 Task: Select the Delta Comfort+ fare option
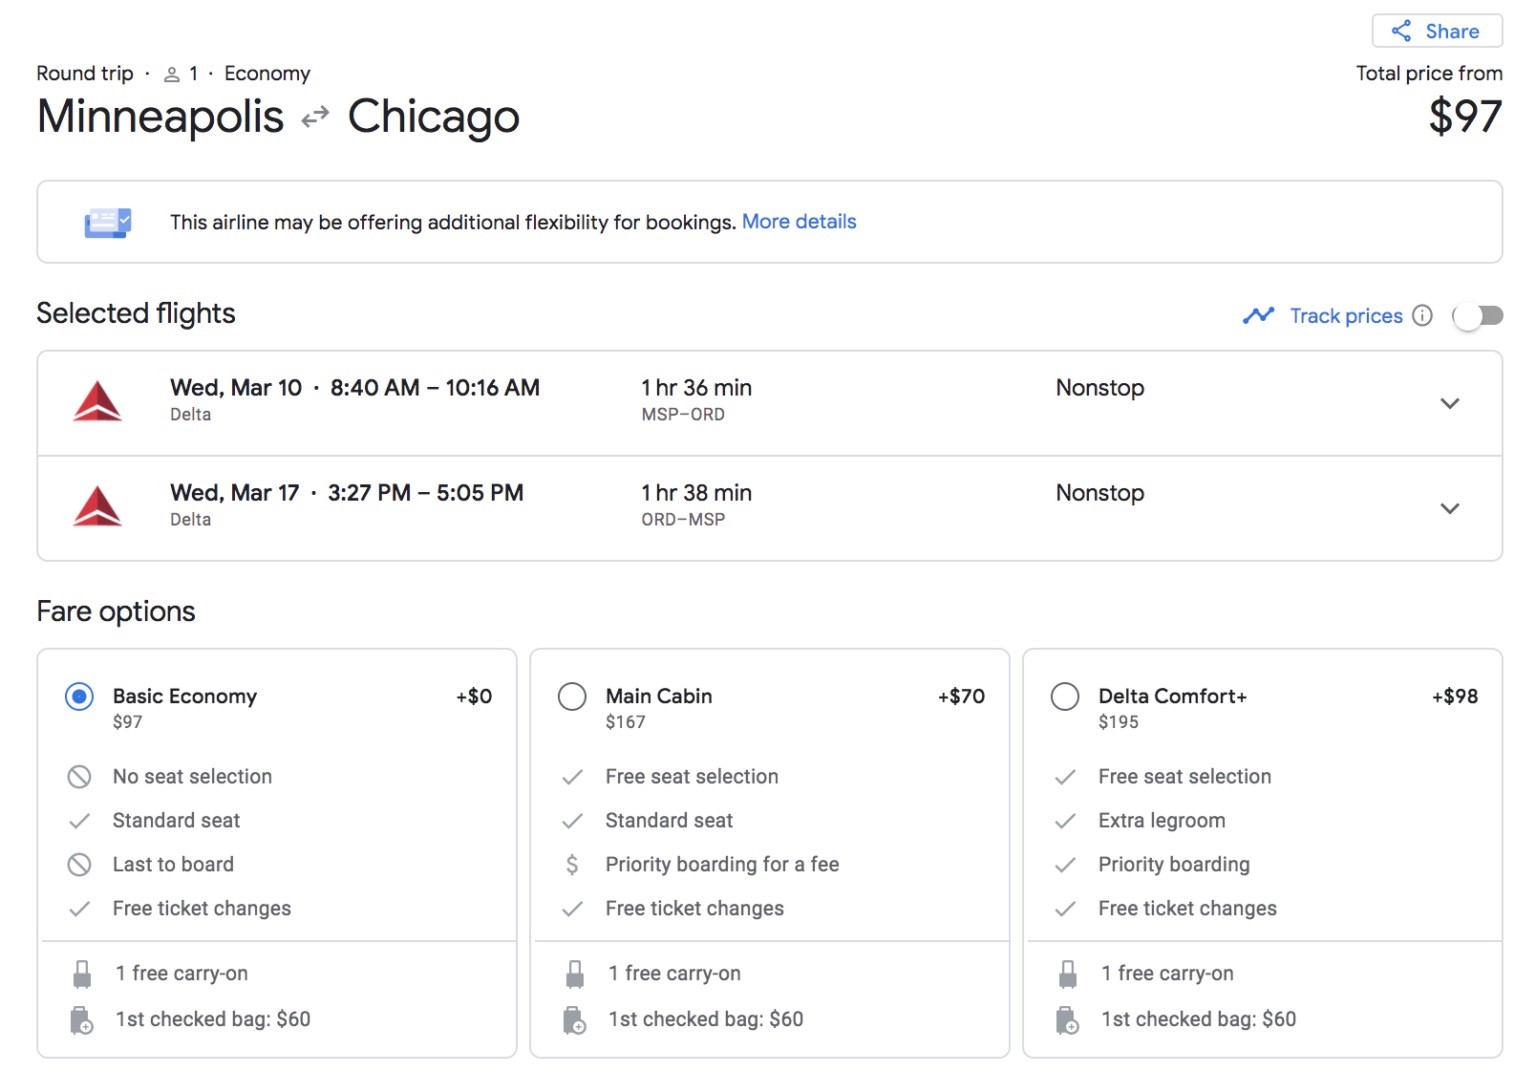click(1065, 696)
